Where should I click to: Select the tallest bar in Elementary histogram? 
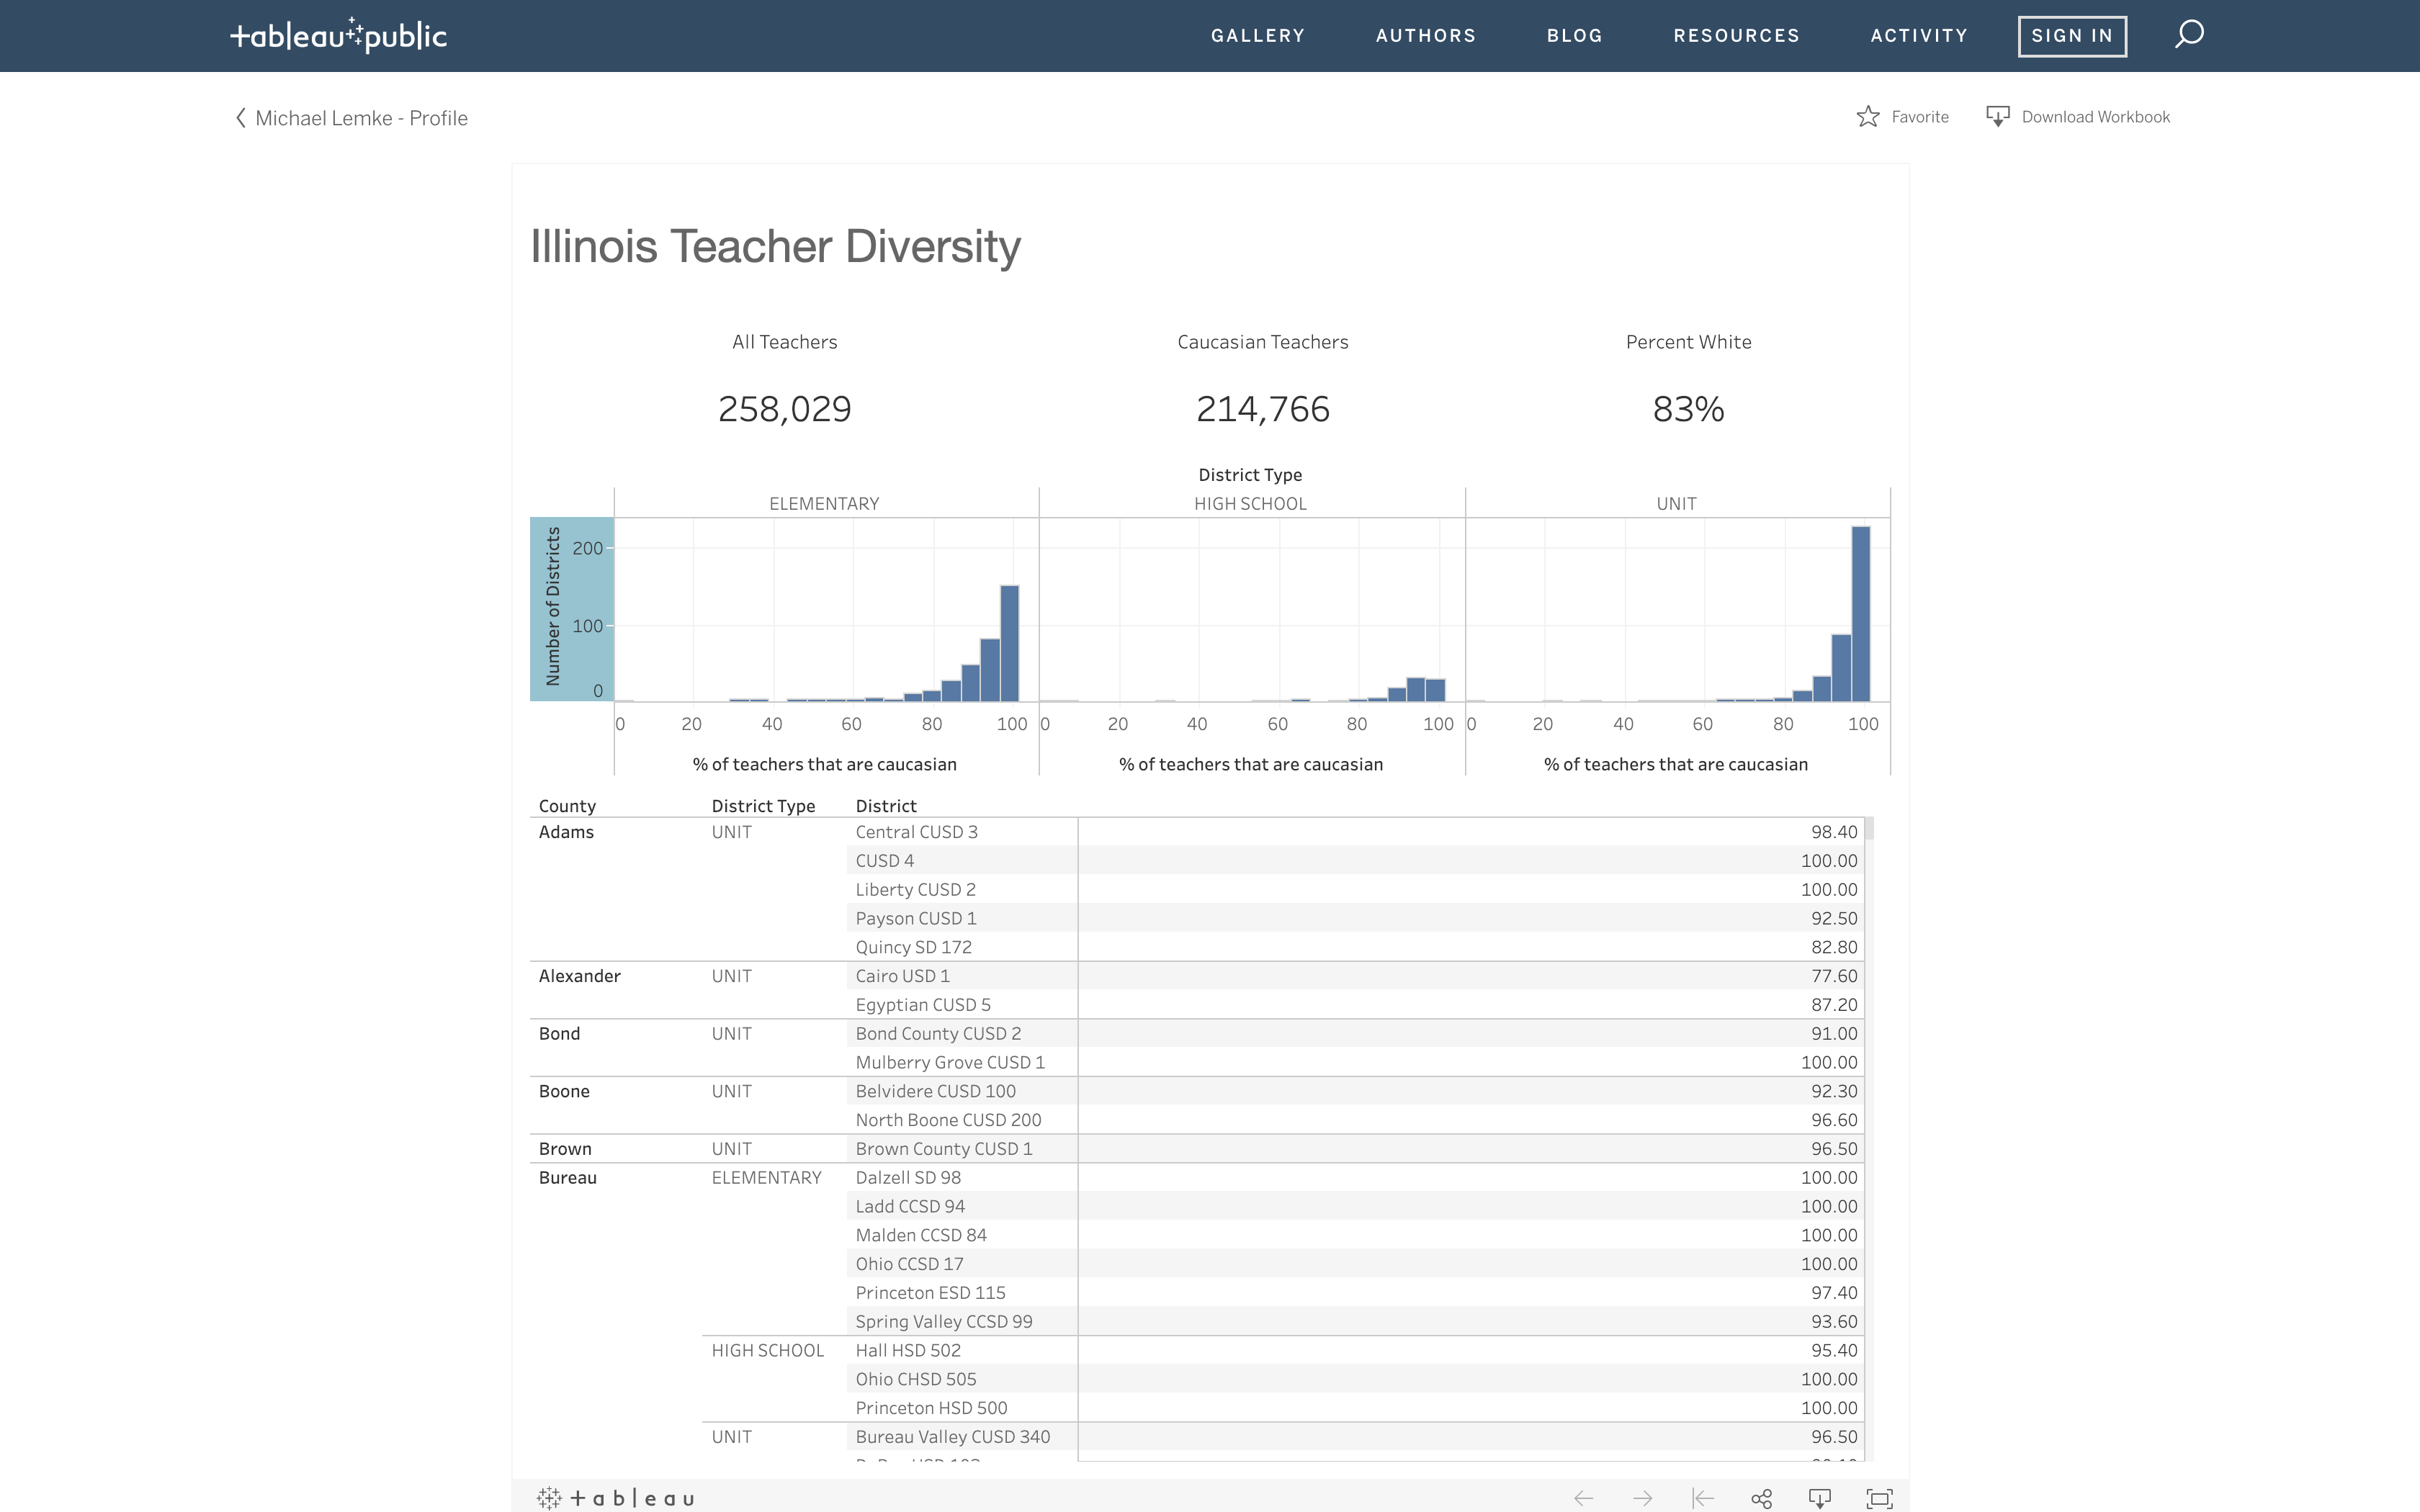1009,643
